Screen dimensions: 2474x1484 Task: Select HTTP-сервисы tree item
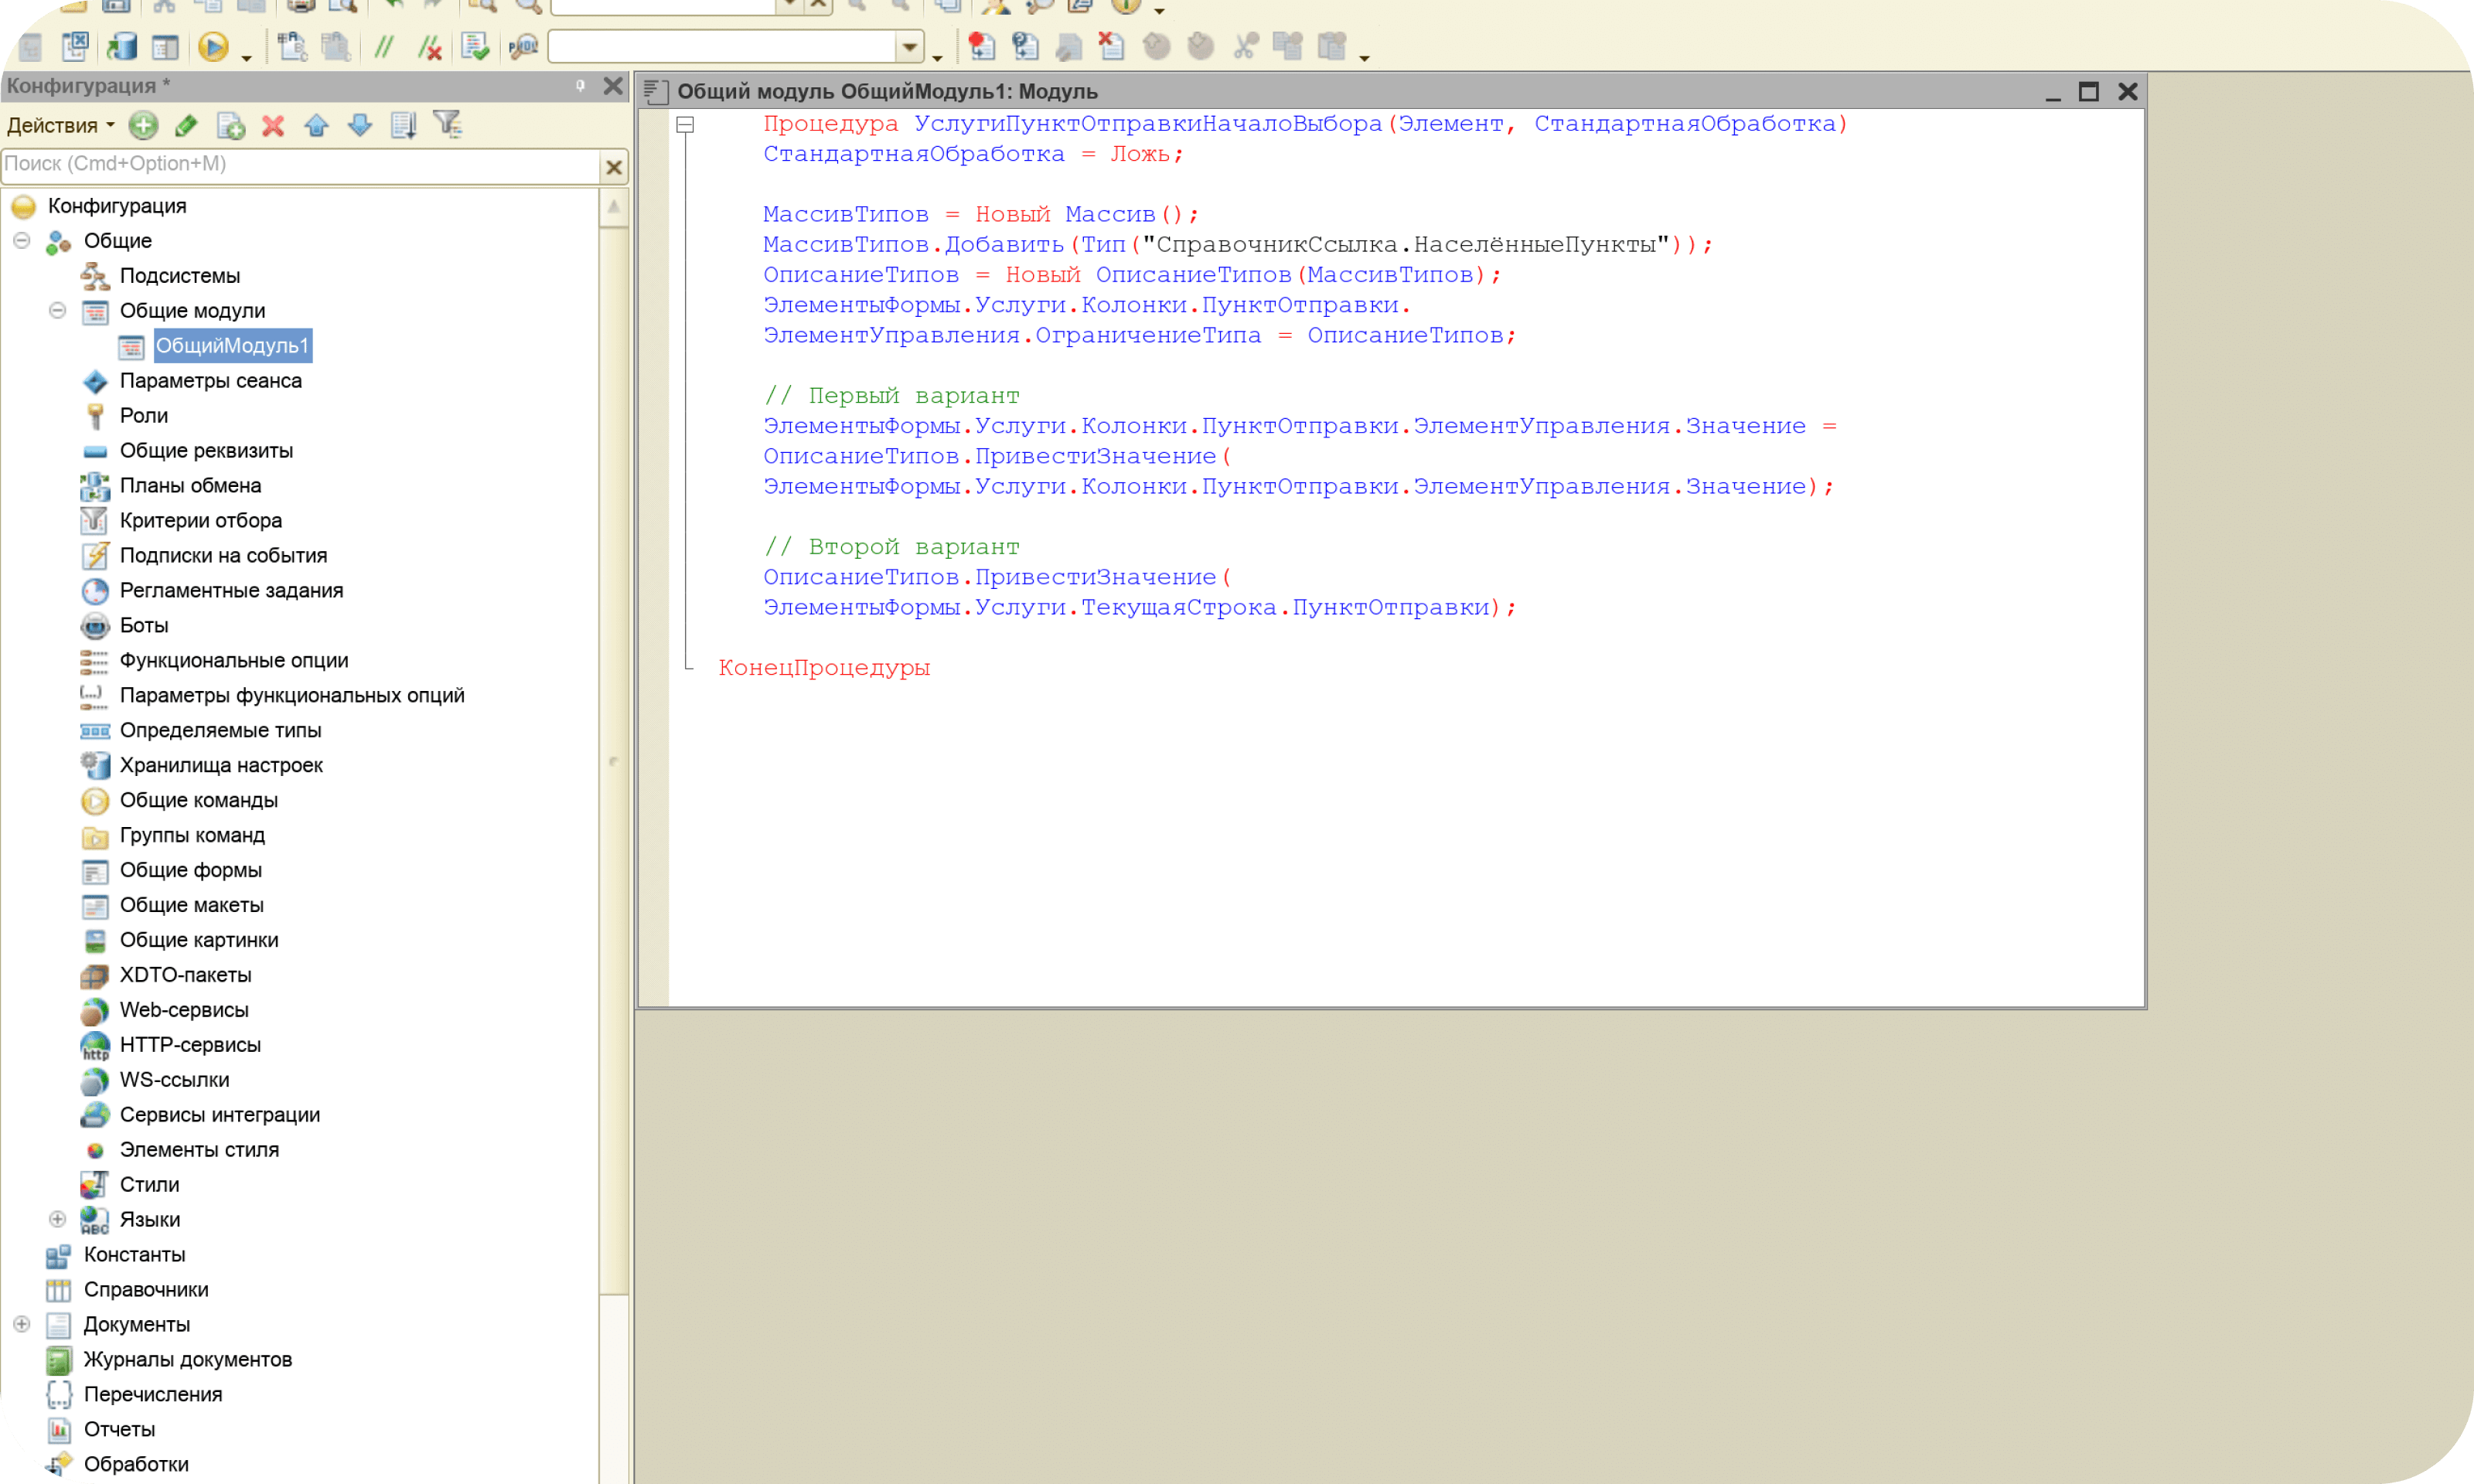point(191,1045)
